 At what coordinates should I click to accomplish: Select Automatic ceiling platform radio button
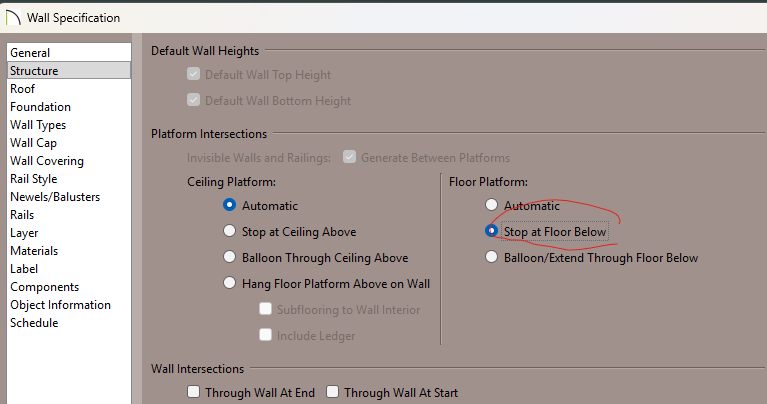click(x=230, y=205)
